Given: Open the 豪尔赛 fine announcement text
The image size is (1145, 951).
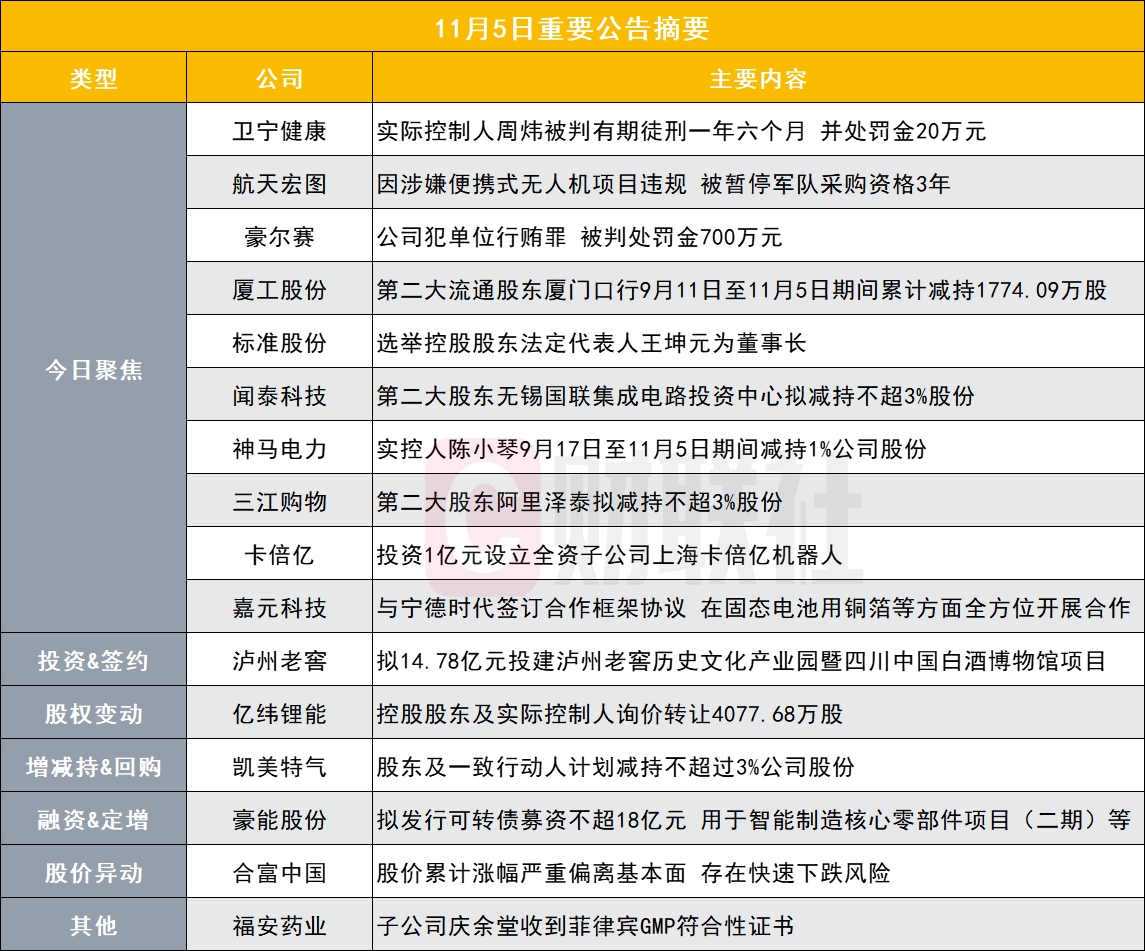Looking at the screenshot, I should pyautogui.click(x=580, y=237).
